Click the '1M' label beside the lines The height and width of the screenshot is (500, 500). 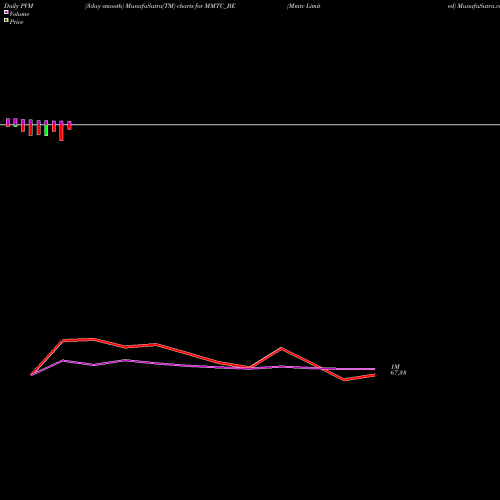(x=395, y=367)
